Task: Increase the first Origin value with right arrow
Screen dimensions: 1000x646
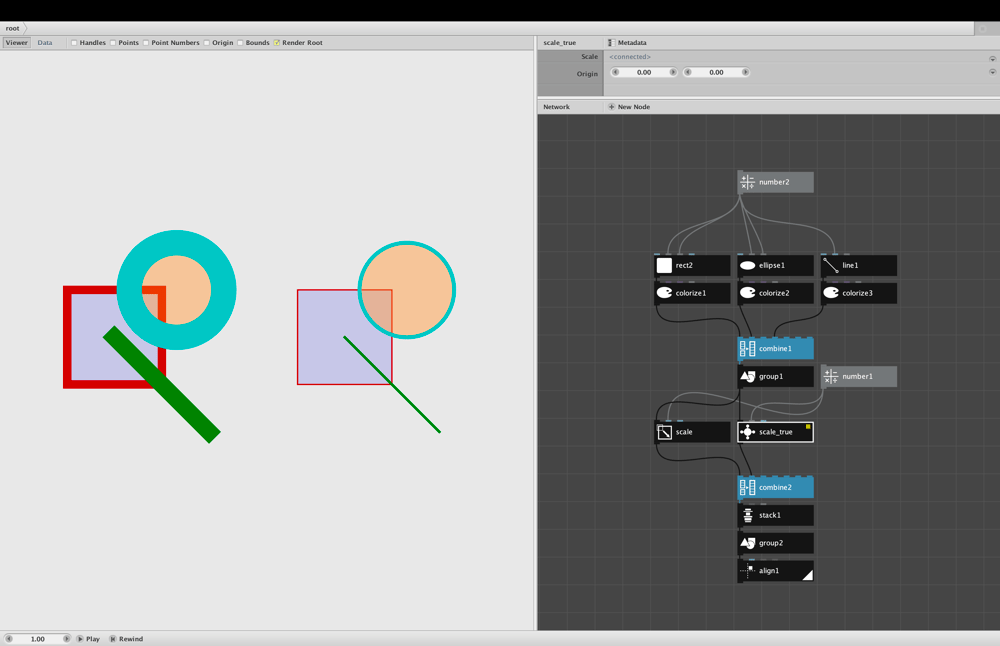Action: (673, 72)
